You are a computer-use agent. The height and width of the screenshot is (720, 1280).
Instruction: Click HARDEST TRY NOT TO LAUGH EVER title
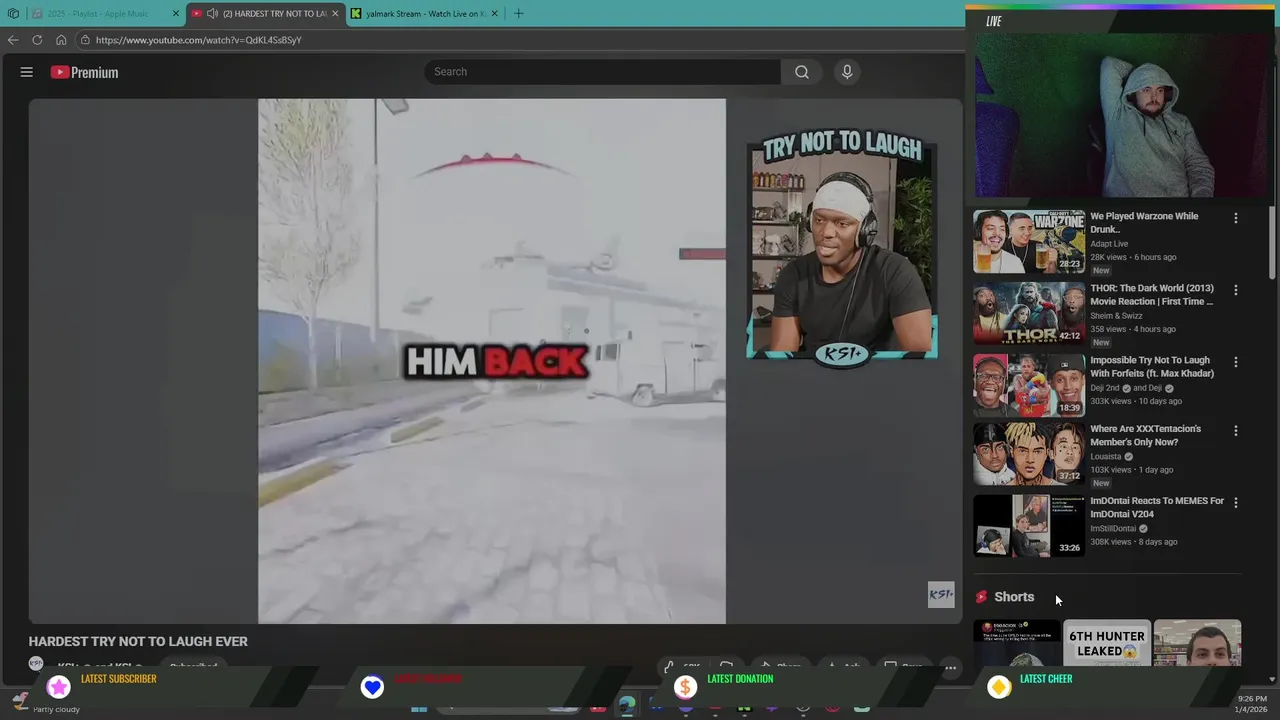tap(138, 642)
